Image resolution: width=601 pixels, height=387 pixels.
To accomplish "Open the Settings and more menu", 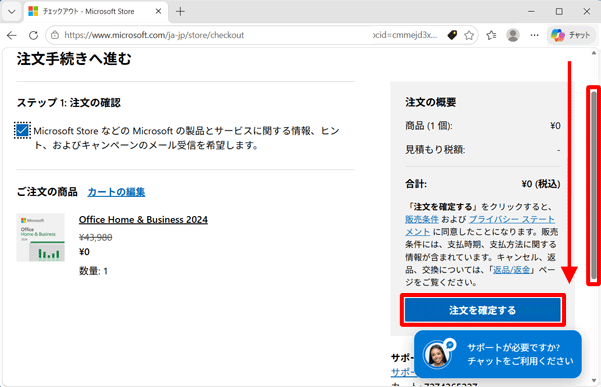I will [534, 35].
